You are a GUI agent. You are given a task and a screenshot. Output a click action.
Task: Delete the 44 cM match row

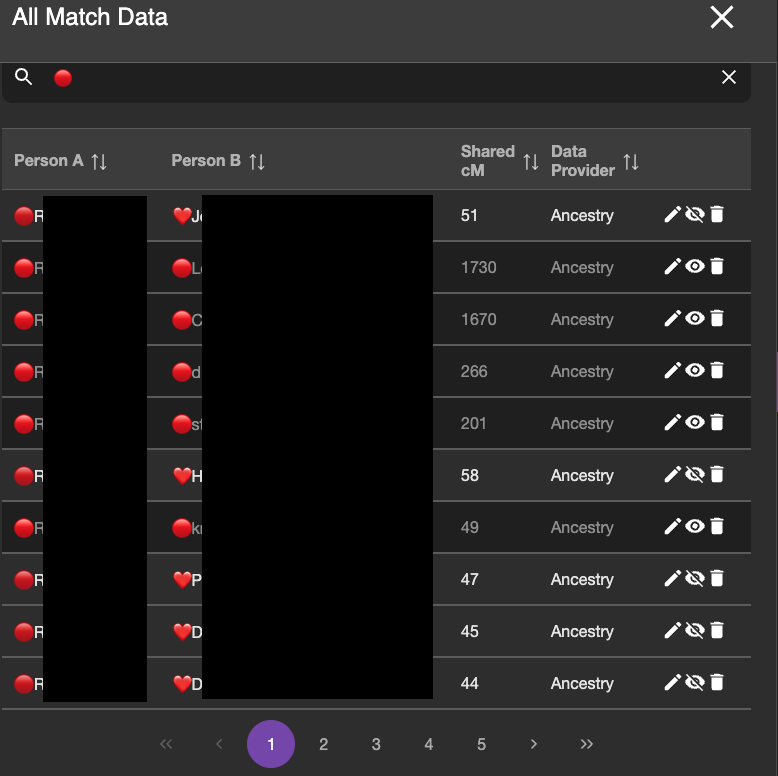(717, 683)
